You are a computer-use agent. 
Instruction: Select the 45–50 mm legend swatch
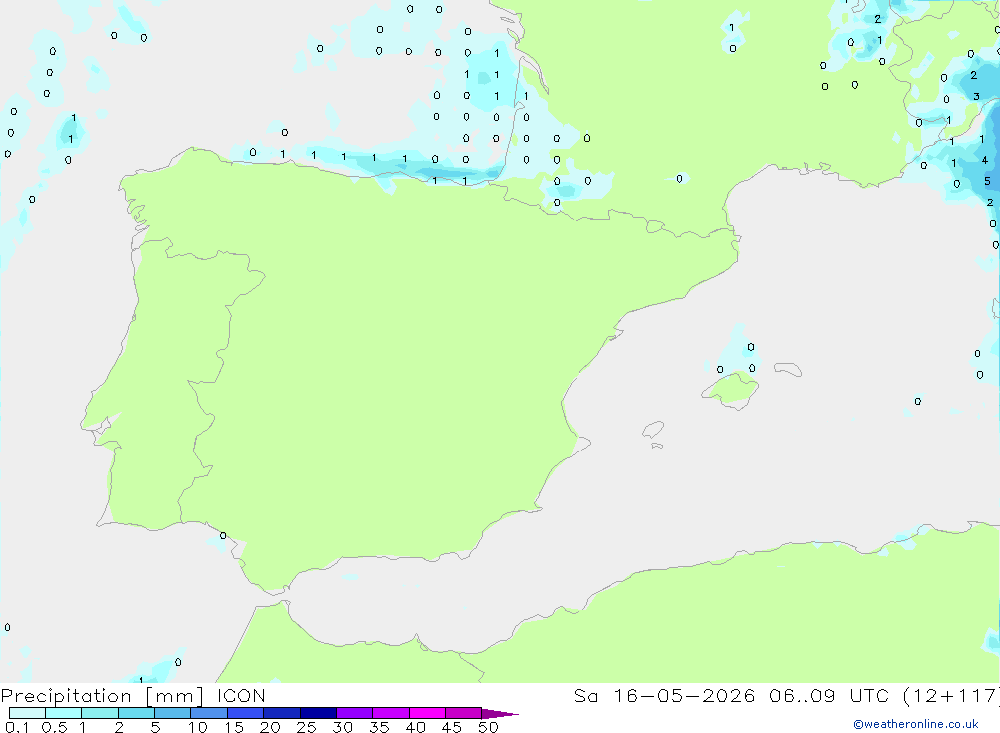464,713
